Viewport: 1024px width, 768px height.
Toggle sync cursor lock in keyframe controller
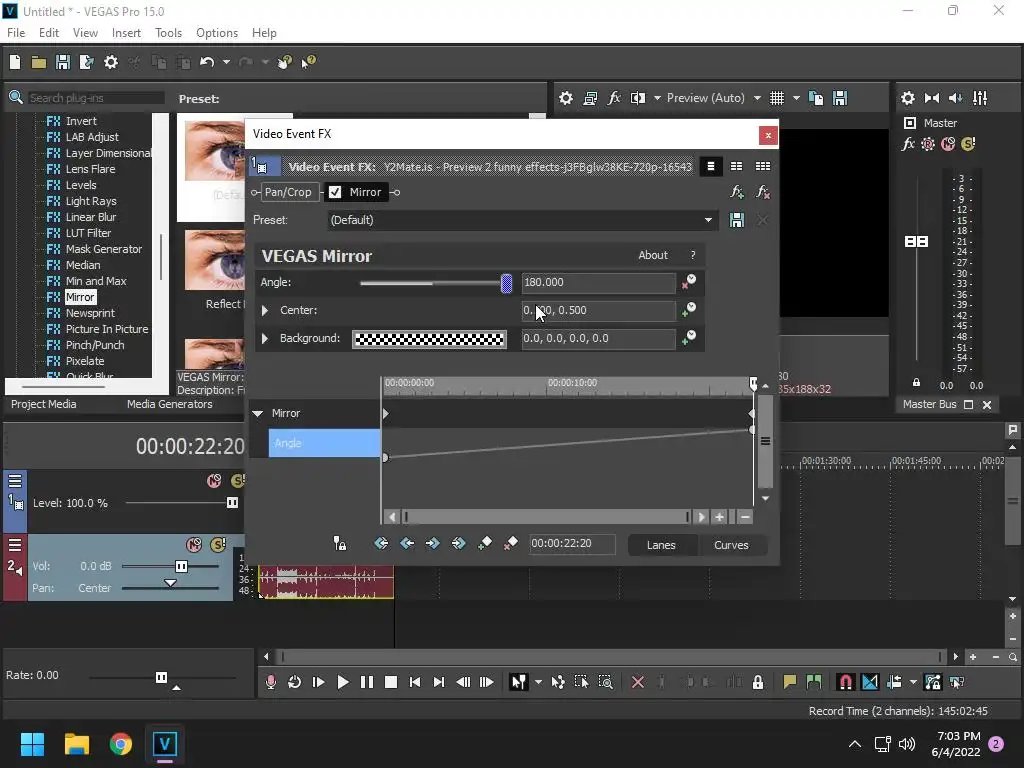pos(340,543)
